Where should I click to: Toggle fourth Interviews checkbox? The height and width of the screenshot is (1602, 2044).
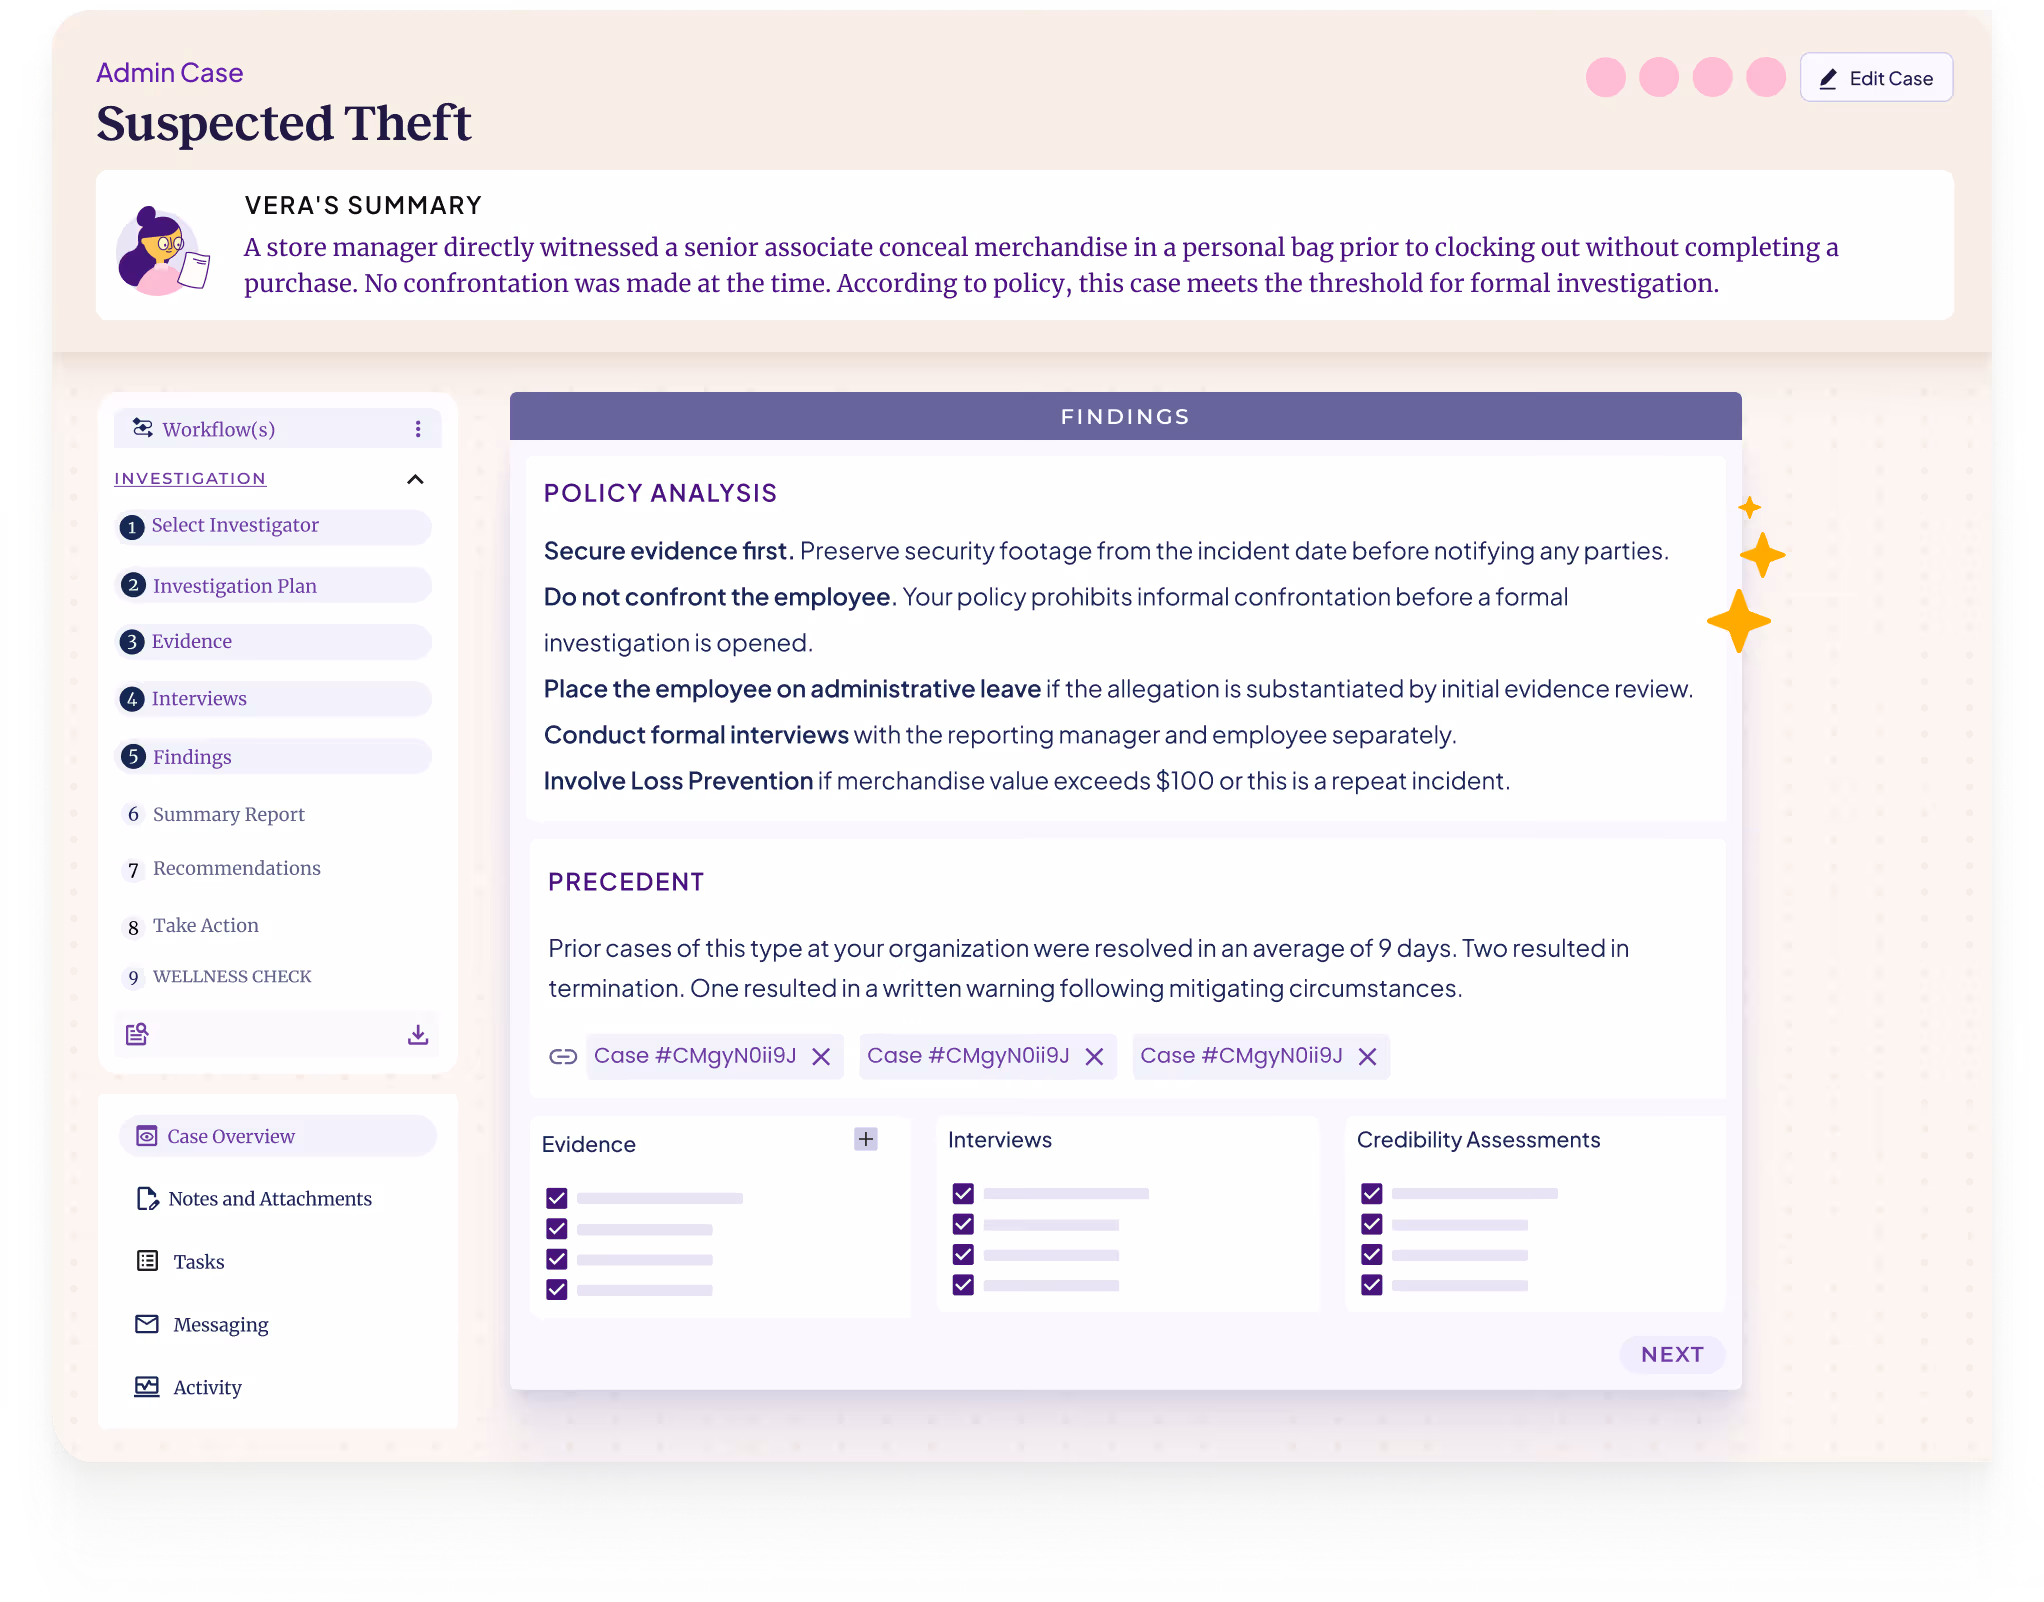(x=963, y=1285)
